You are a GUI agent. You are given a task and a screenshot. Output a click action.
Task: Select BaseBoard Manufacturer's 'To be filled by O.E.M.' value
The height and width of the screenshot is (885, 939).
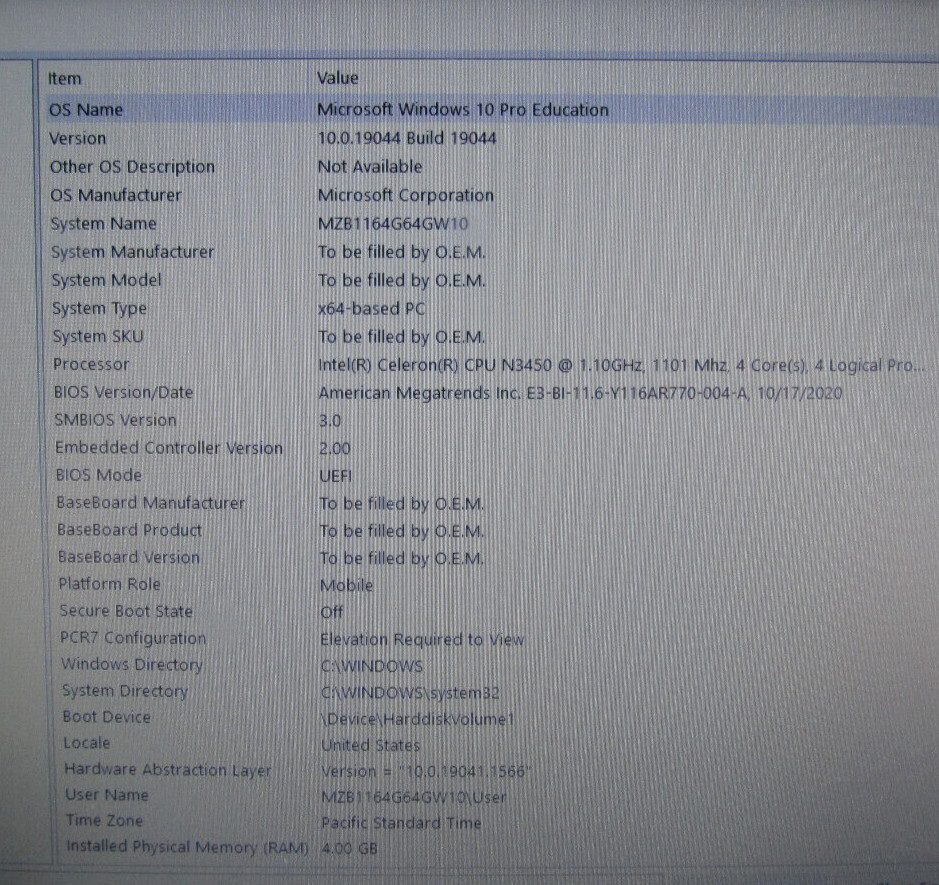(402, 504)
